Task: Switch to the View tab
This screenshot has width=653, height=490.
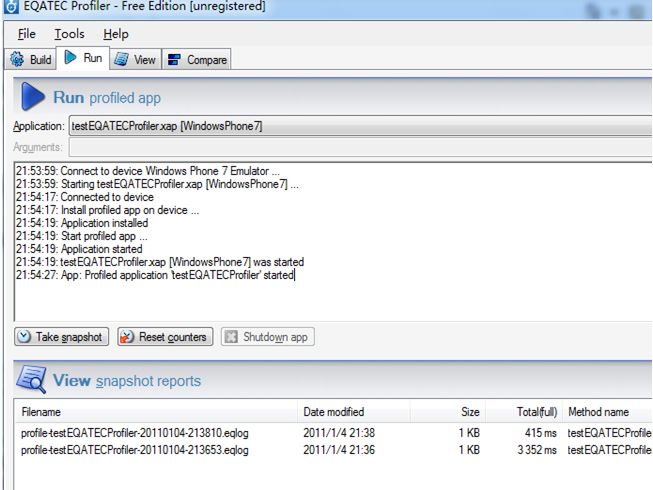Action: (135, 60)
